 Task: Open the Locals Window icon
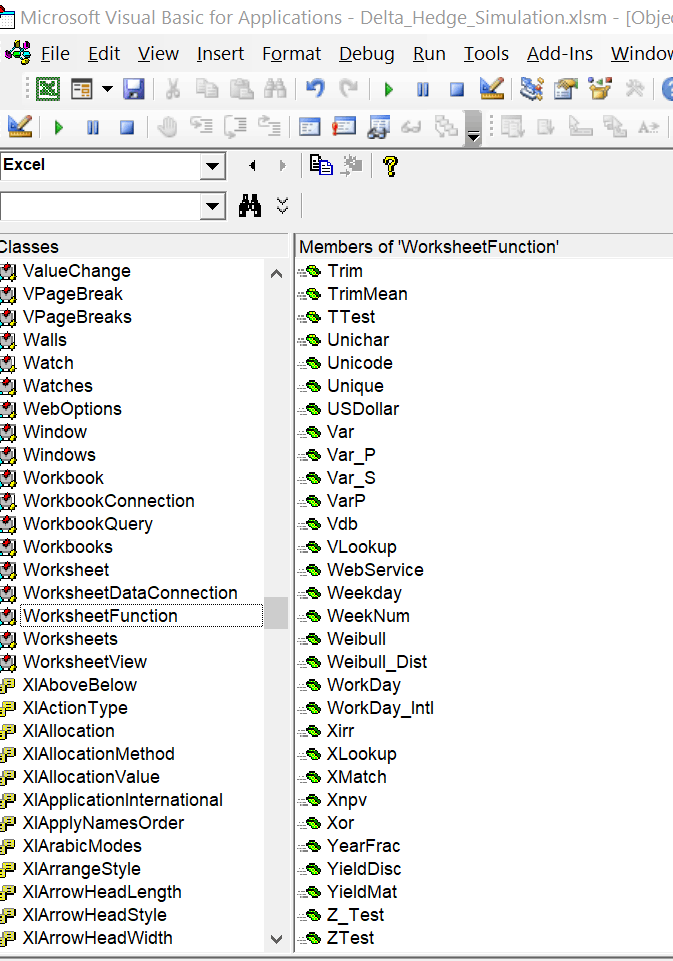pos(310,127)
